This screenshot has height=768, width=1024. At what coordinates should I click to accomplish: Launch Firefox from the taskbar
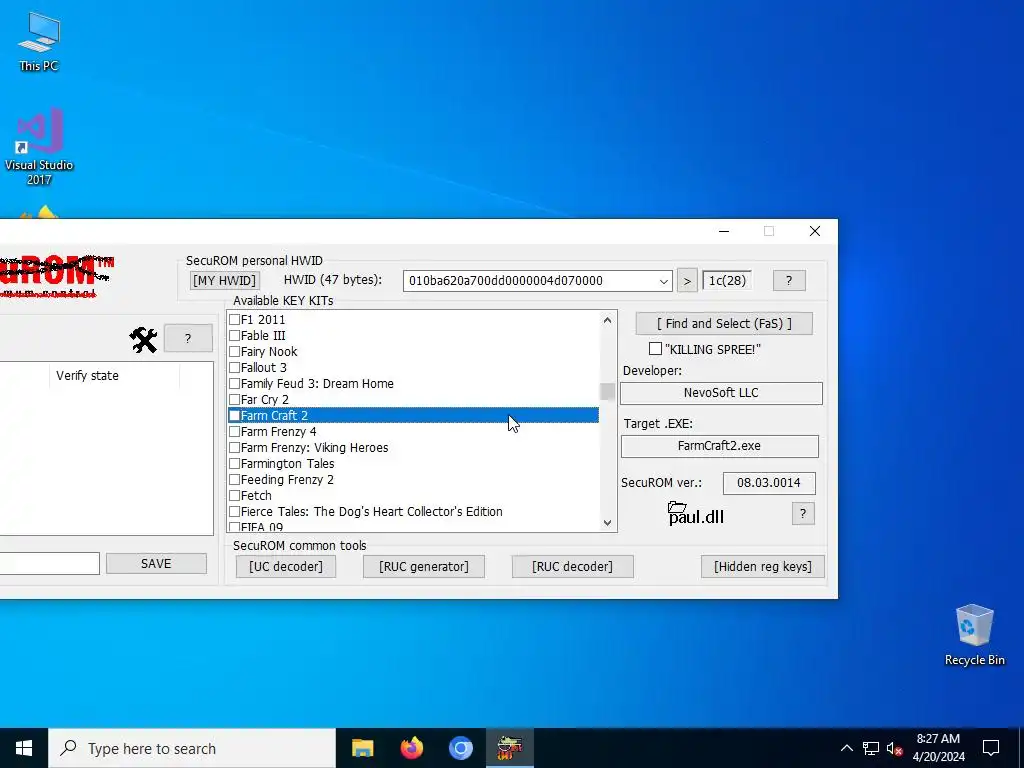(x=411, y=748)
